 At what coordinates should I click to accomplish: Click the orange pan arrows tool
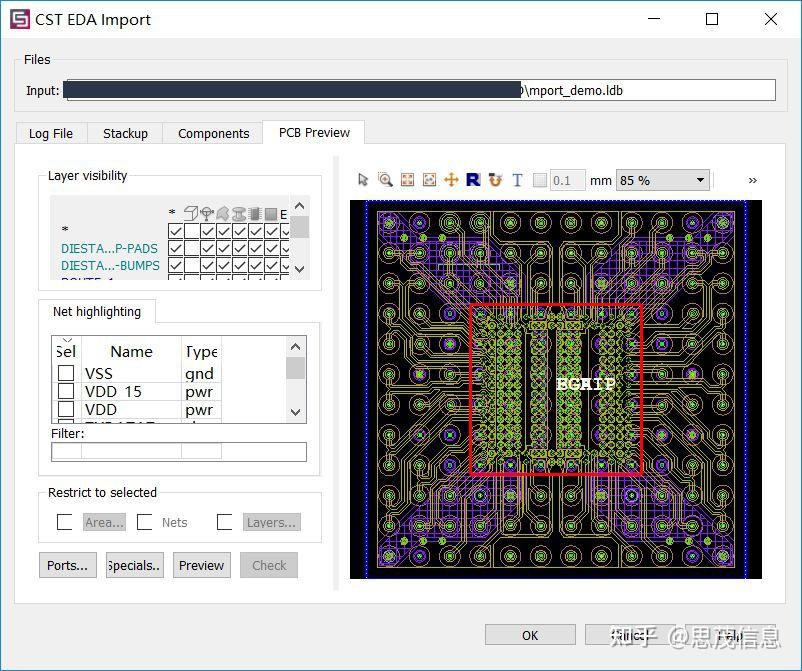point(451,180)
